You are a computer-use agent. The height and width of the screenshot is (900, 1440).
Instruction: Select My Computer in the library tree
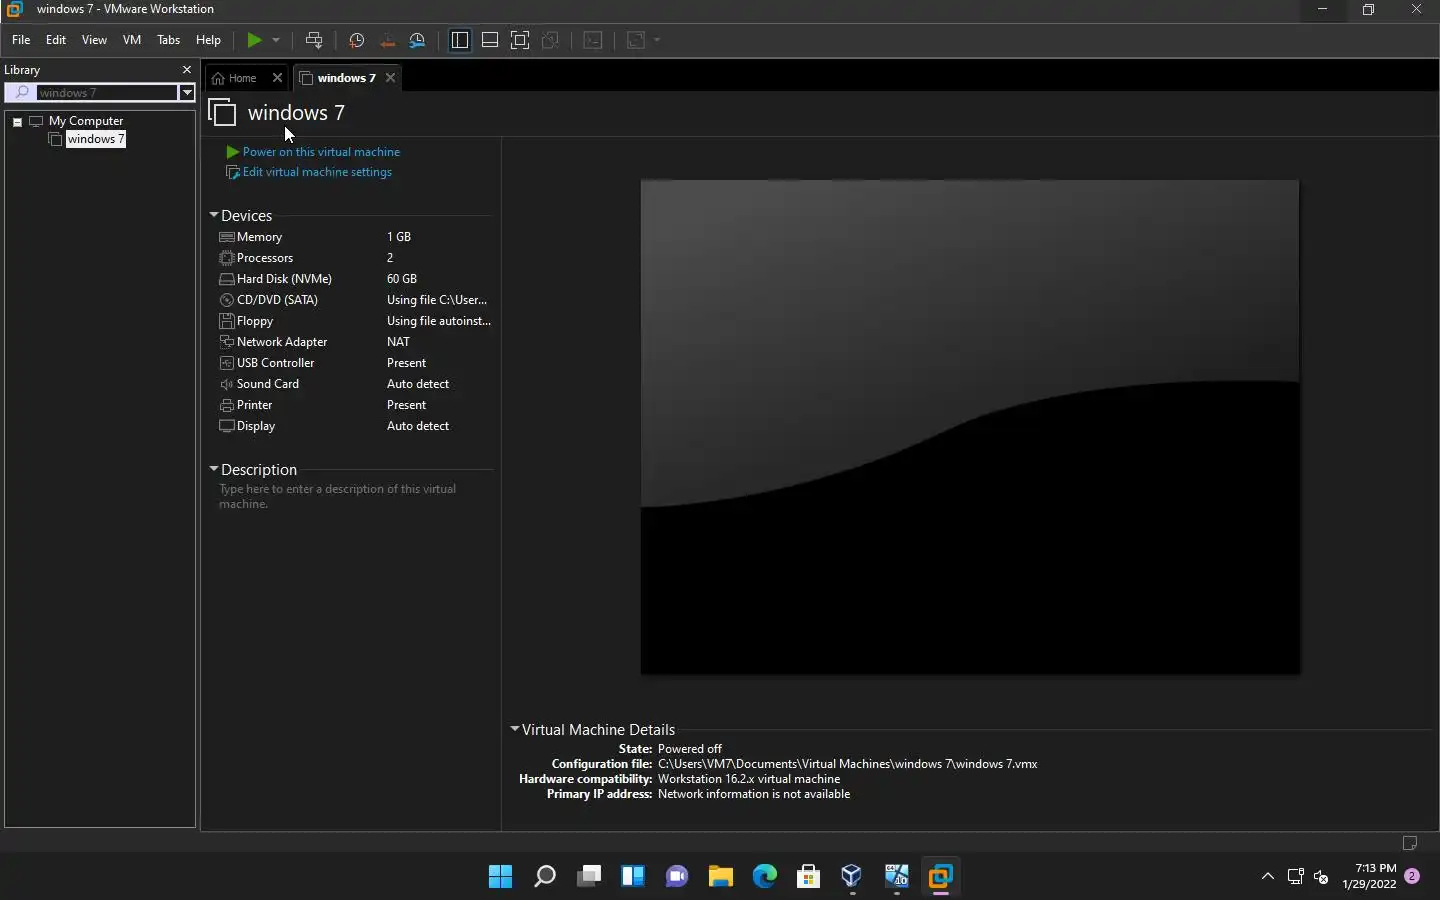[86, 121]
